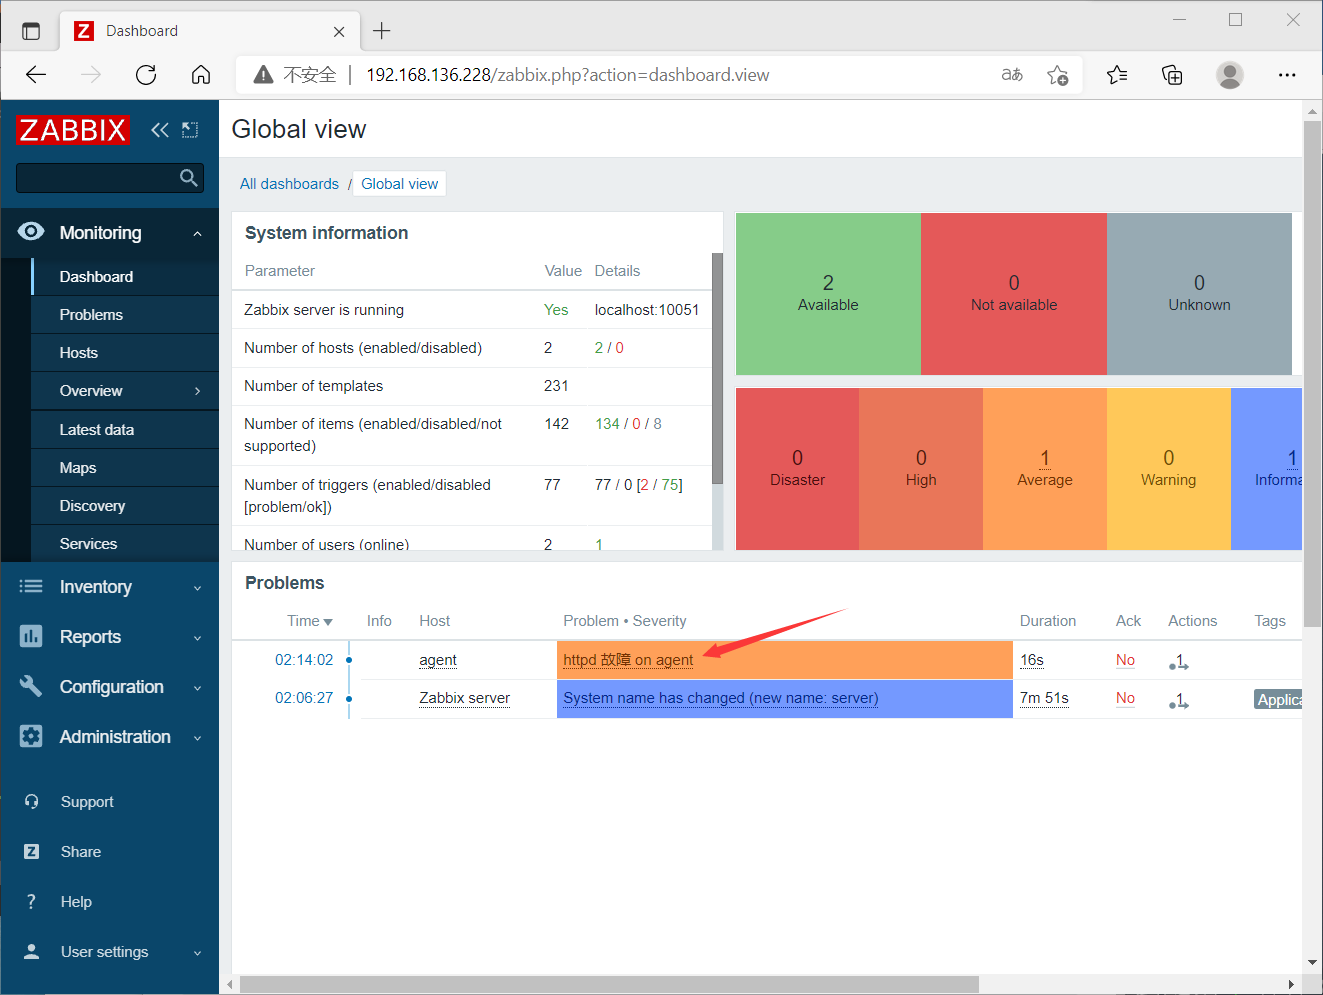Viewport: 1323px width, 995px height.
Task: Click red Not available hosts tile
Action: (1014, 294)
